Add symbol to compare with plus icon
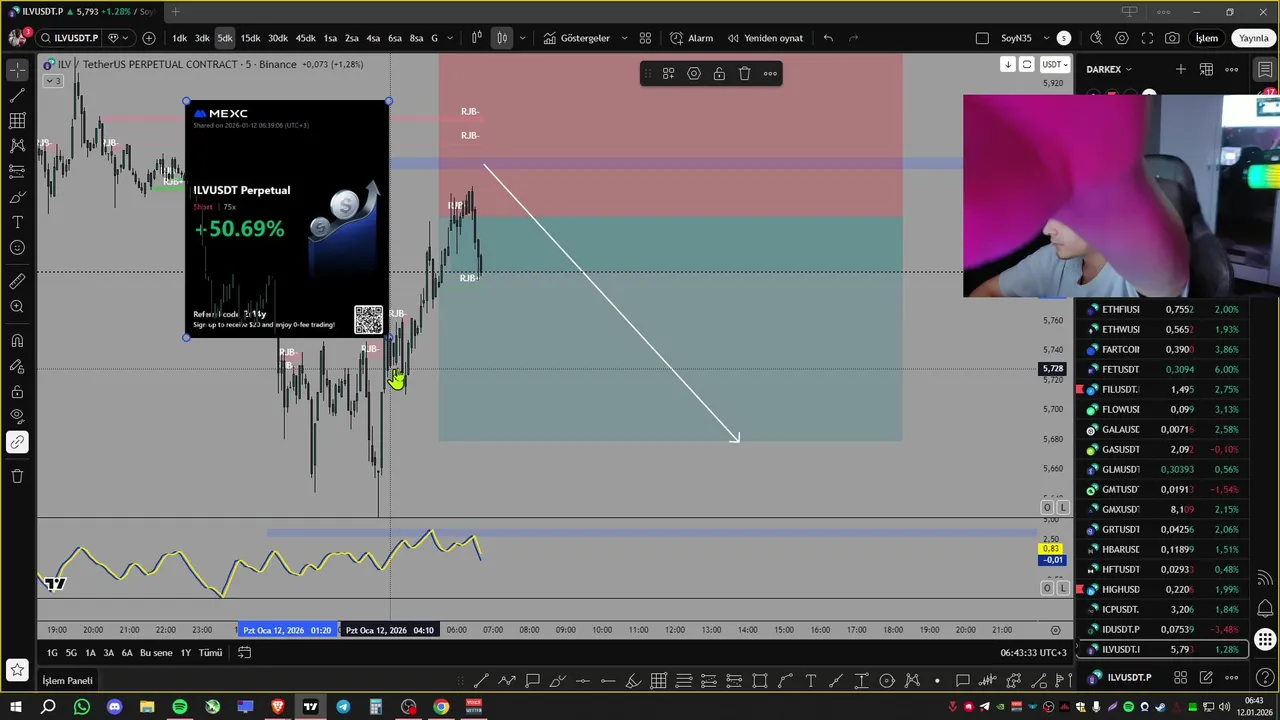Screen dimensions: 1280x720 149,38
